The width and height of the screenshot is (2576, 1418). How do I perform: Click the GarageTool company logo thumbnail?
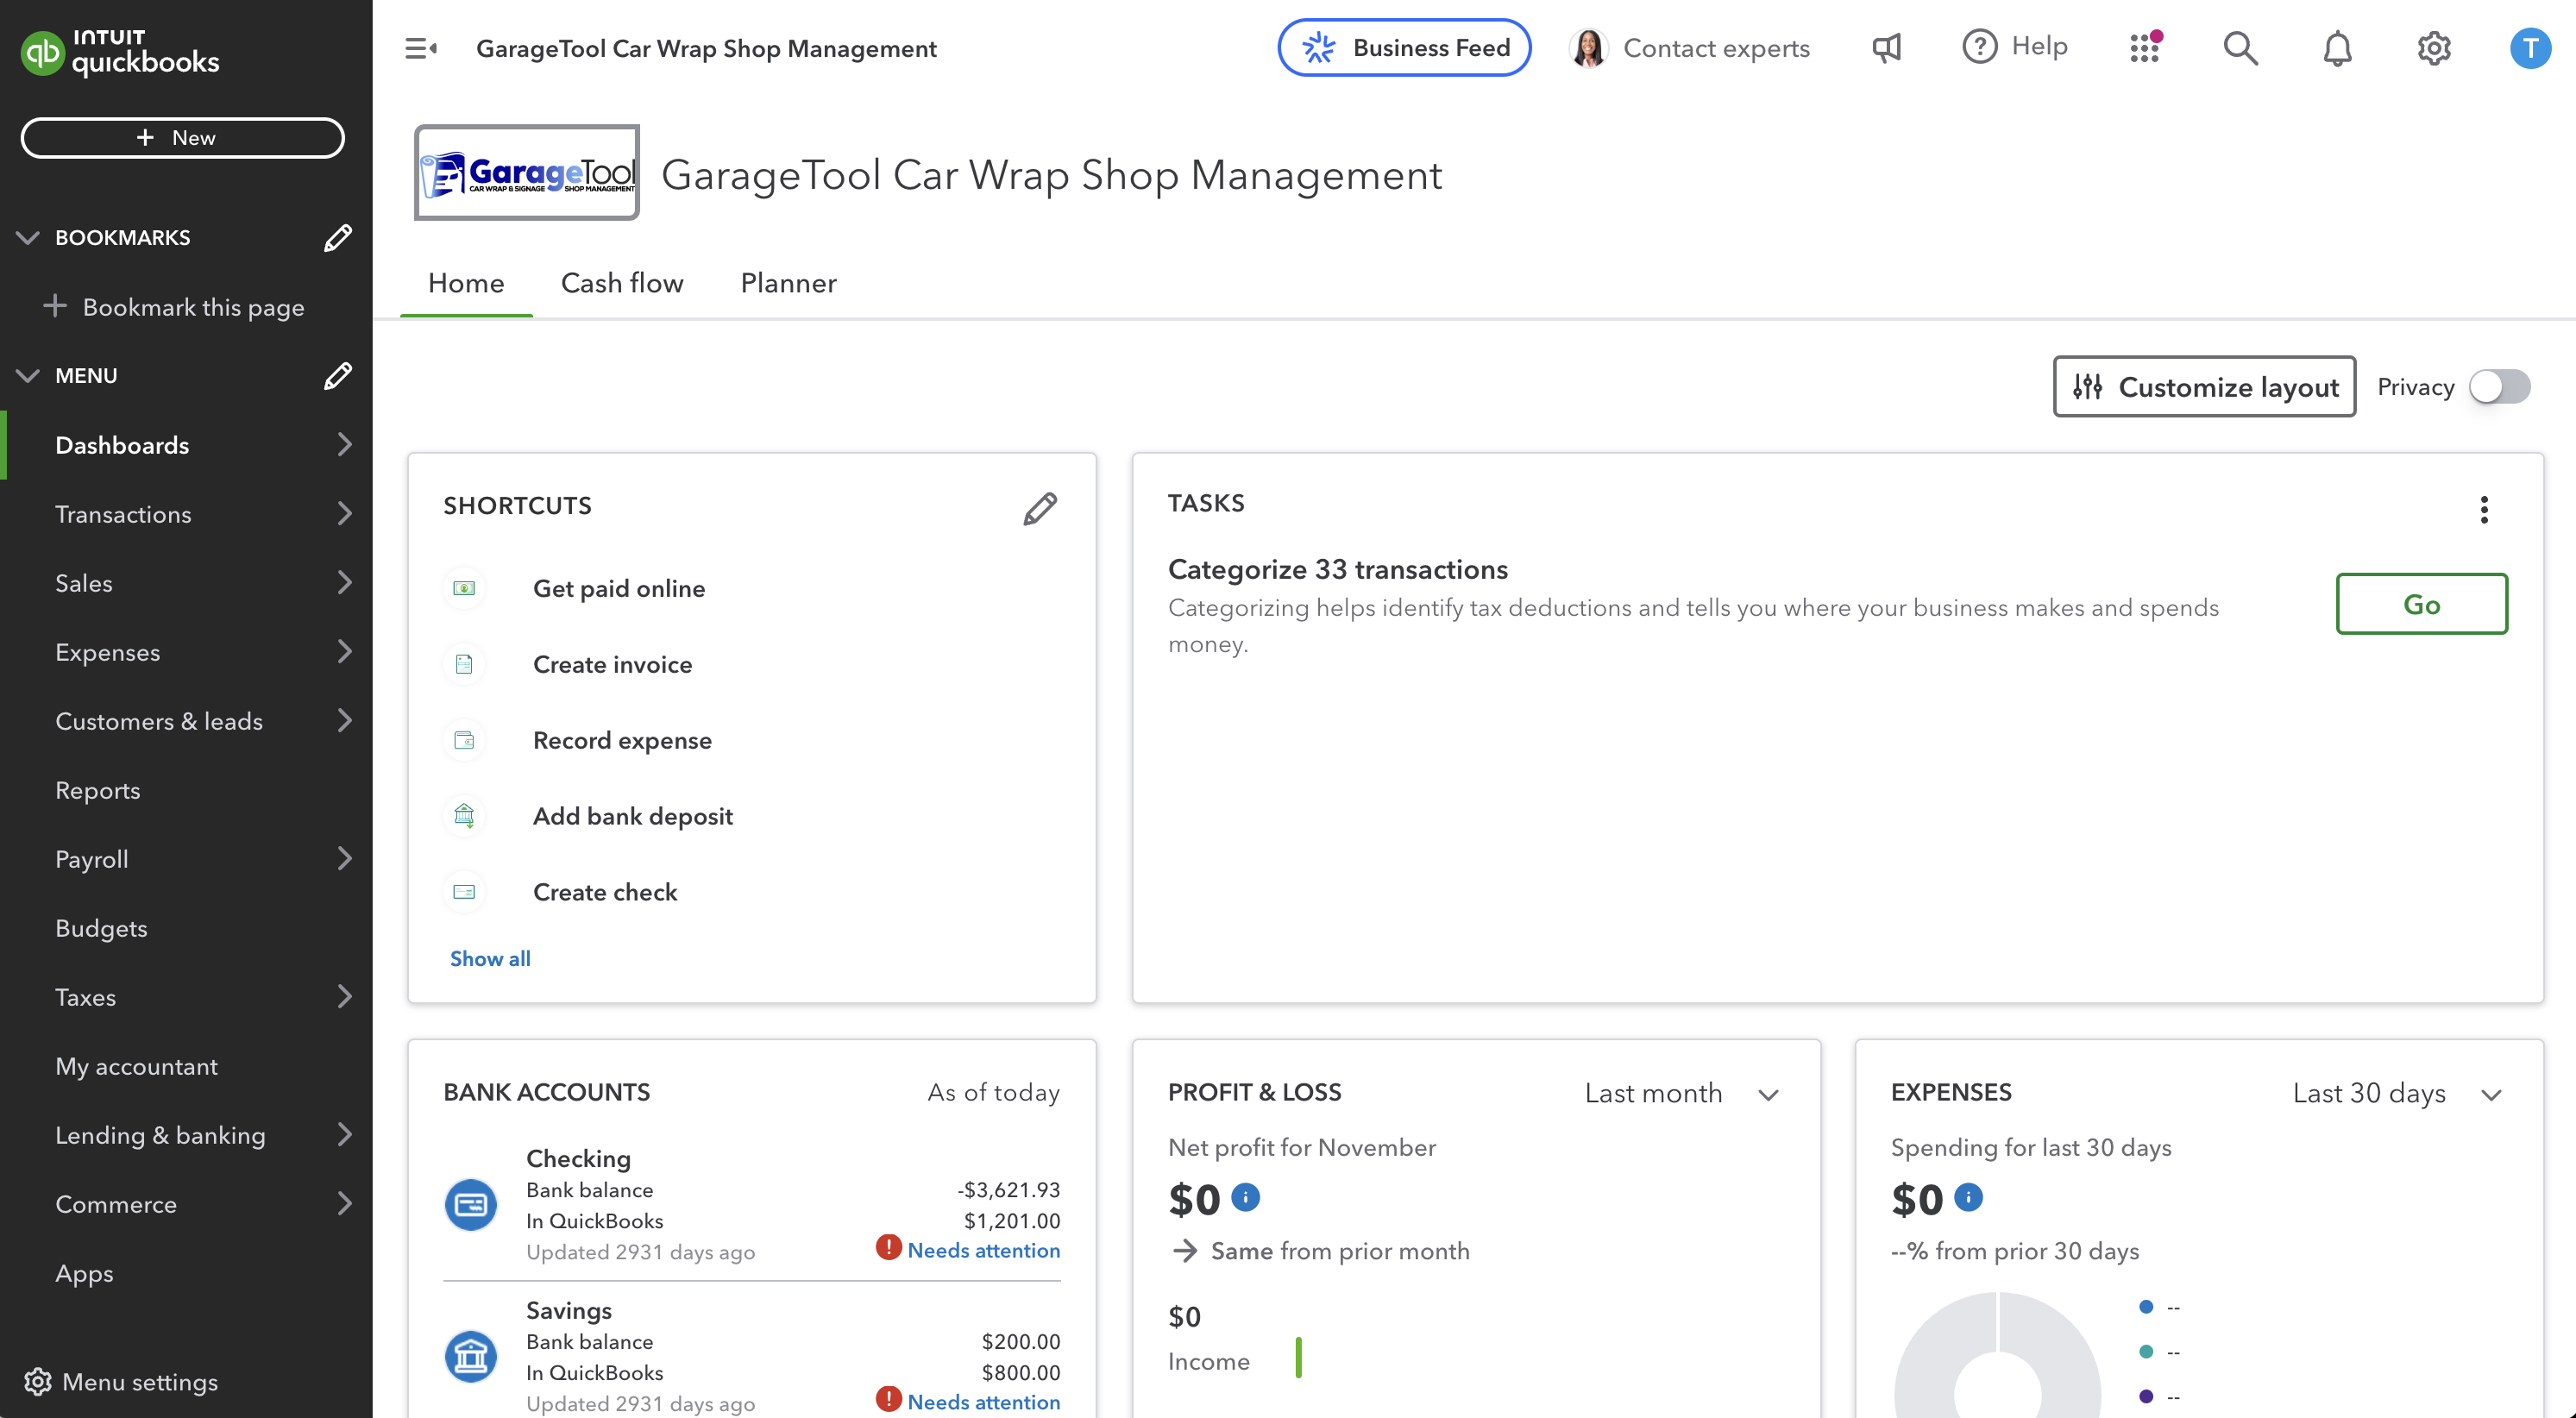pyautogui.click(x=527, y=173)
